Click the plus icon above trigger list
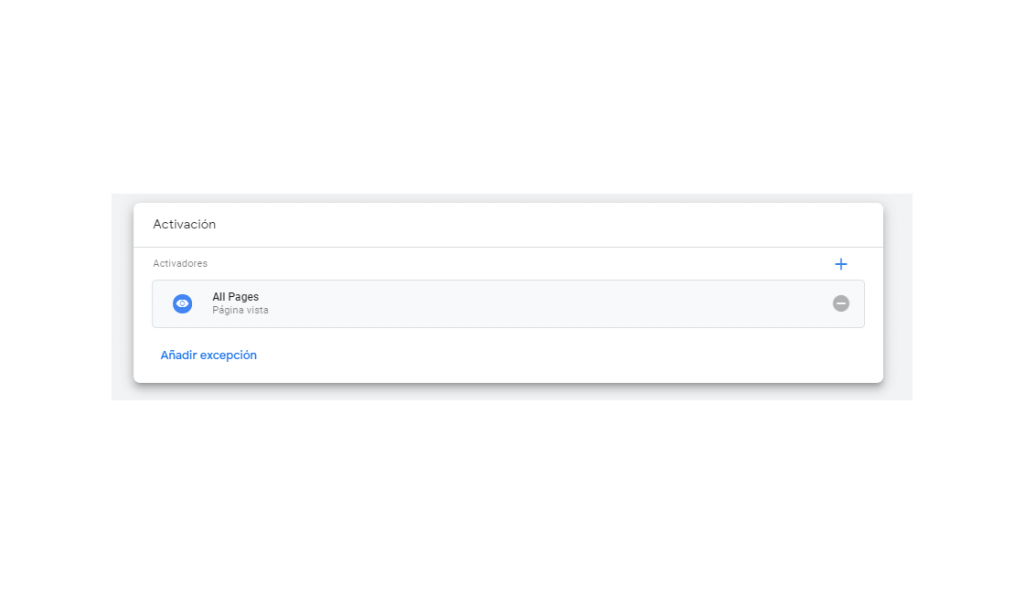The height and width of the screenshot is (594, 1024). [840, 264]
